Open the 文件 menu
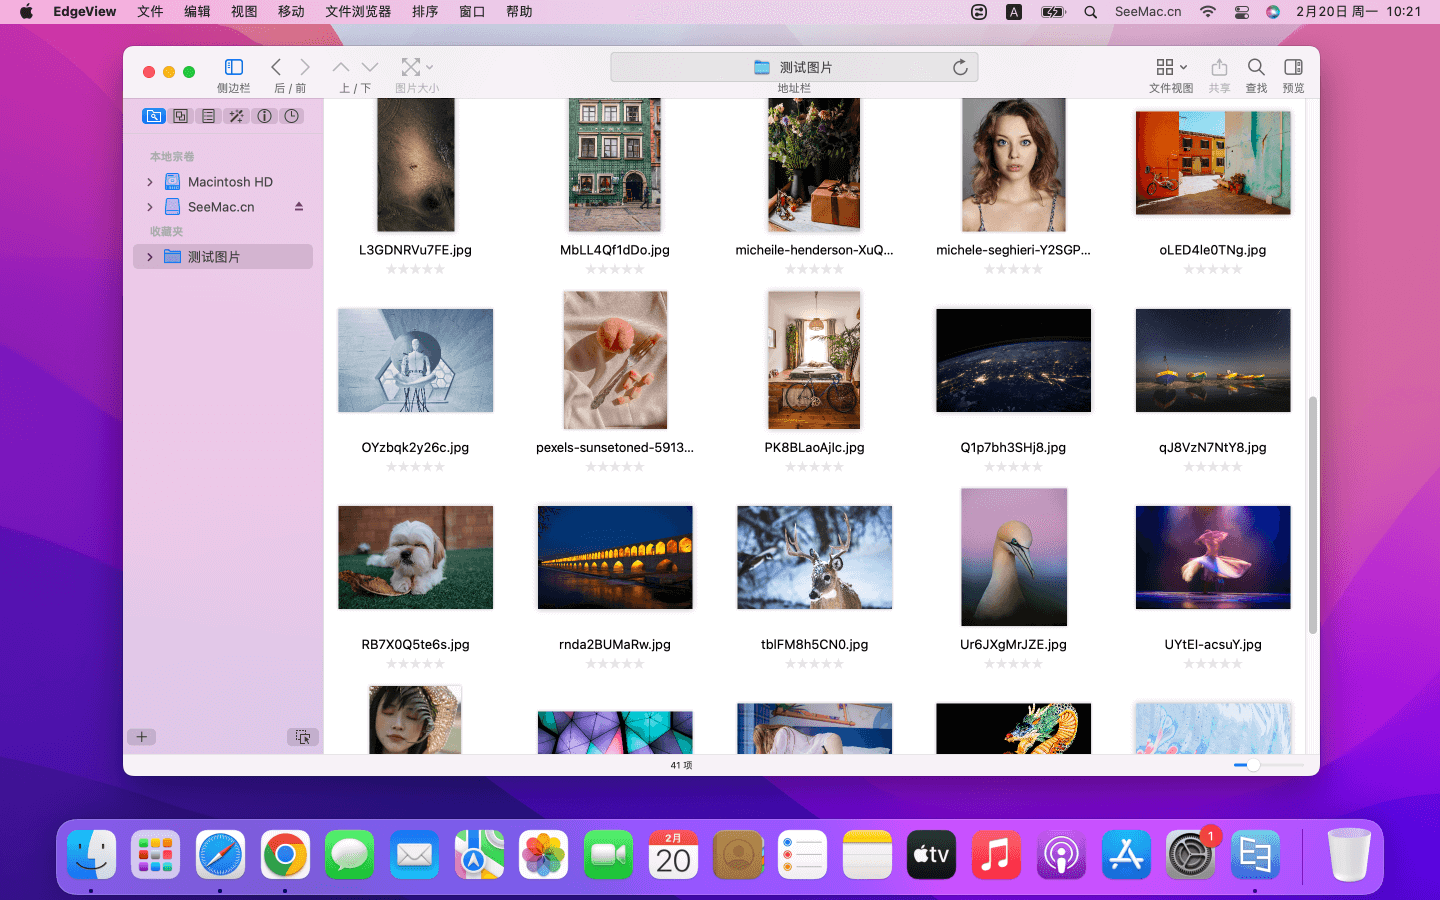 pos(150,12)
